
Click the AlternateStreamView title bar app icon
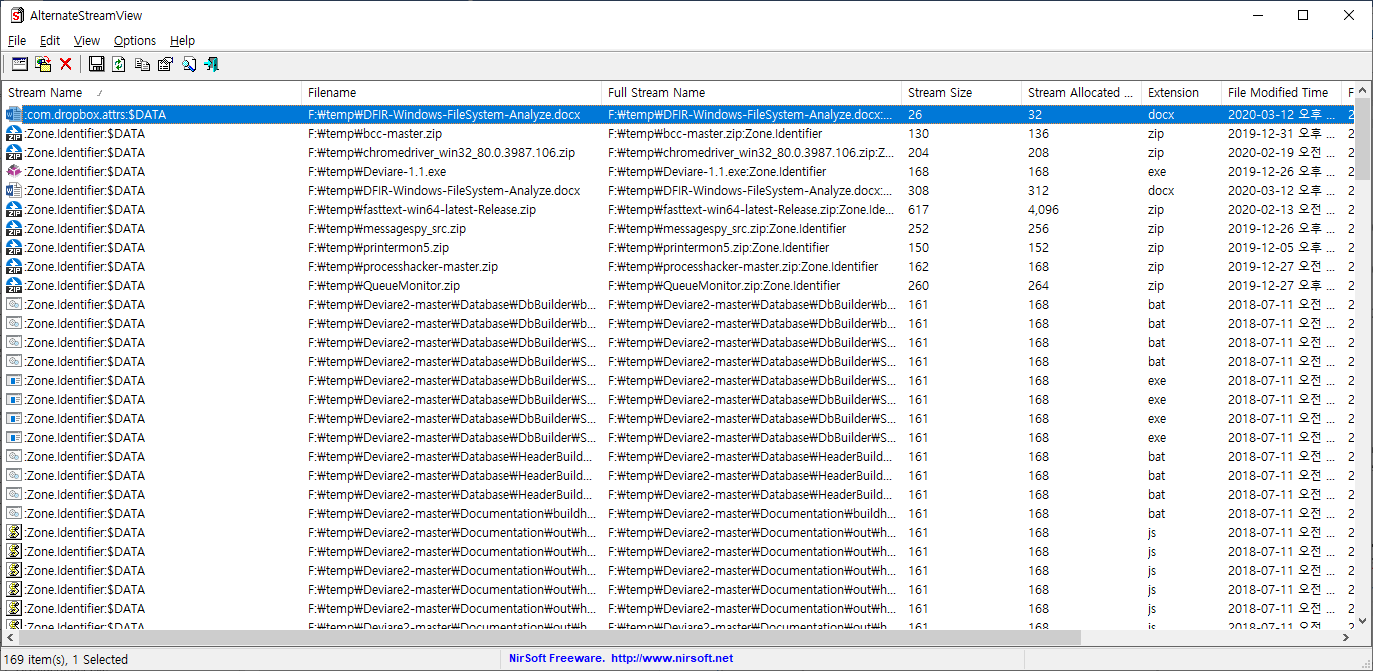(x=15, y=15)
